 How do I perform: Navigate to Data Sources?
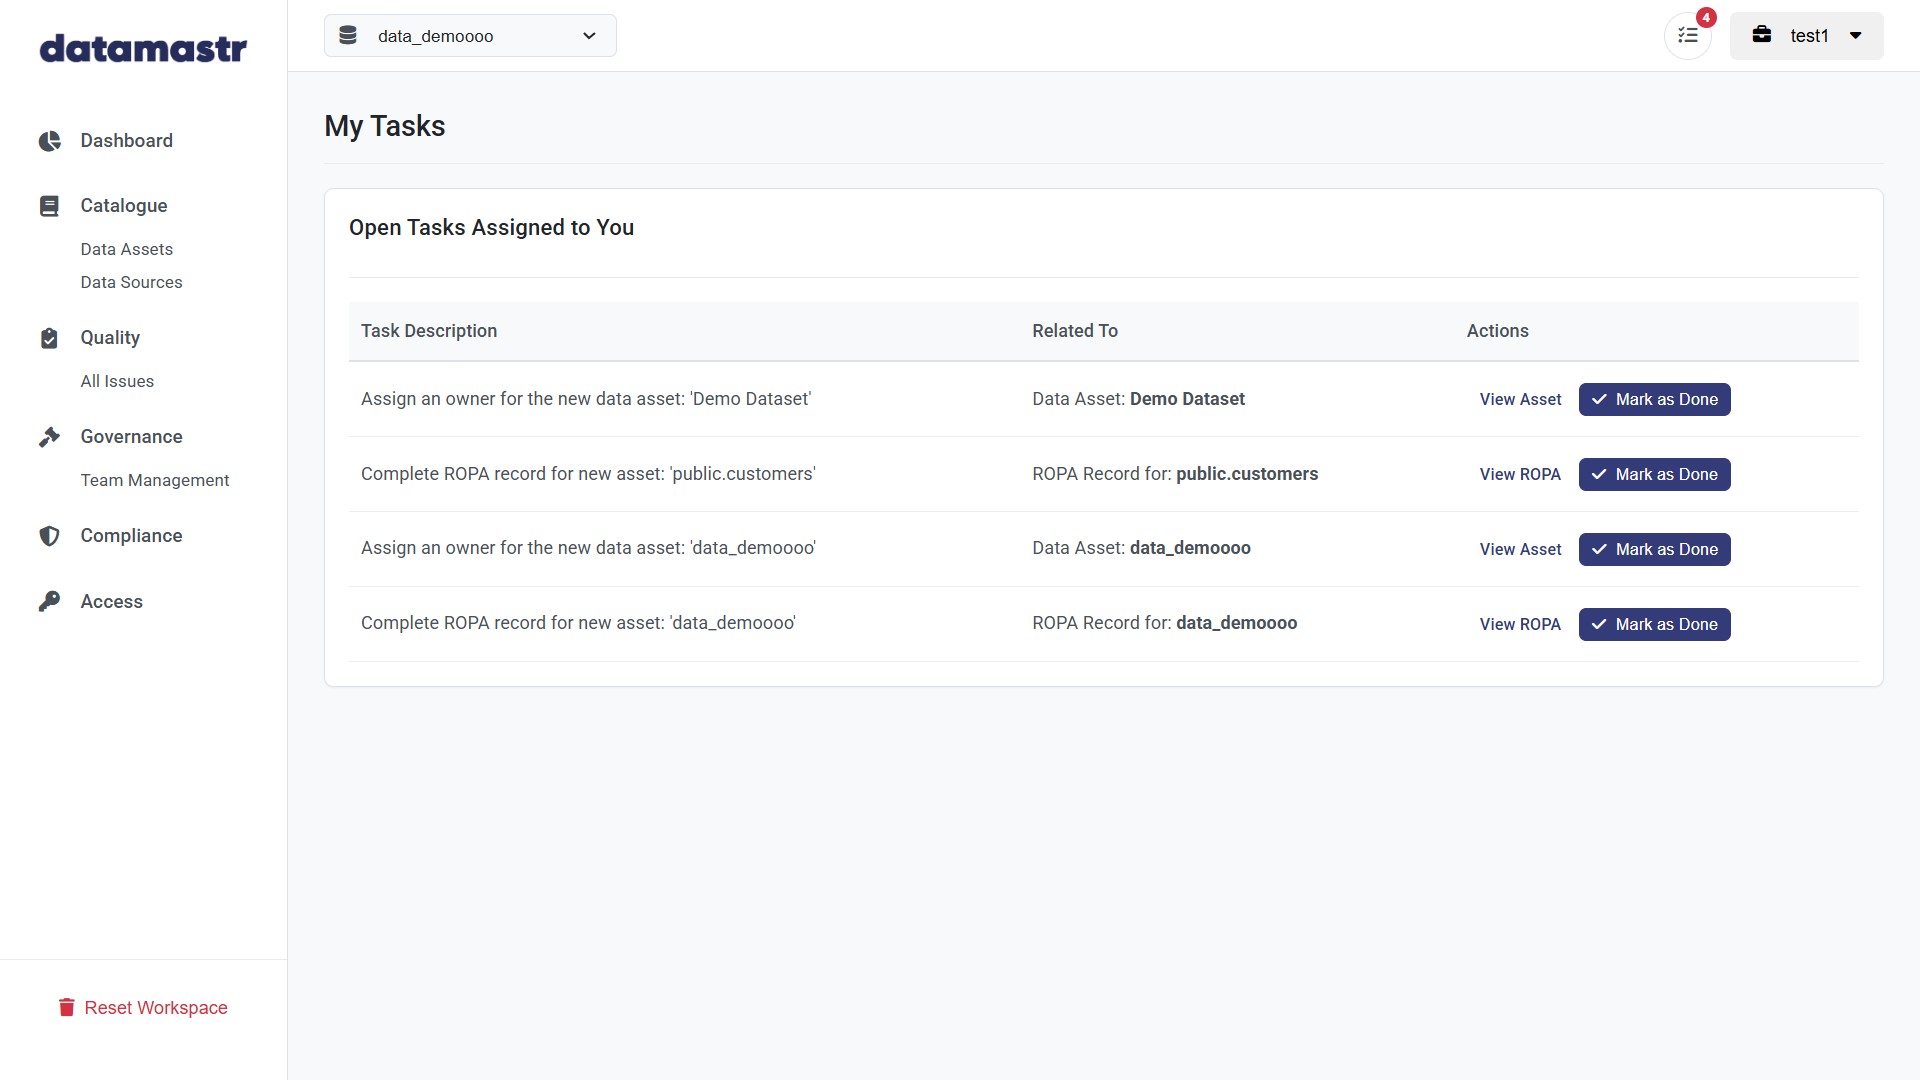coord(131,282)
